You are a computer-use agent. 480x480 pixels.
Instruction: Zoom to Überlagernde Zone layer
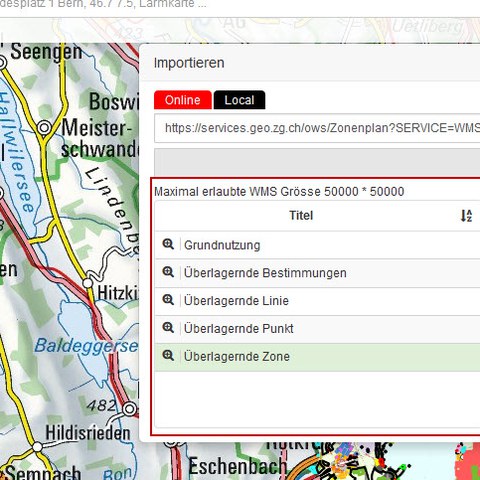coord(168,356)
